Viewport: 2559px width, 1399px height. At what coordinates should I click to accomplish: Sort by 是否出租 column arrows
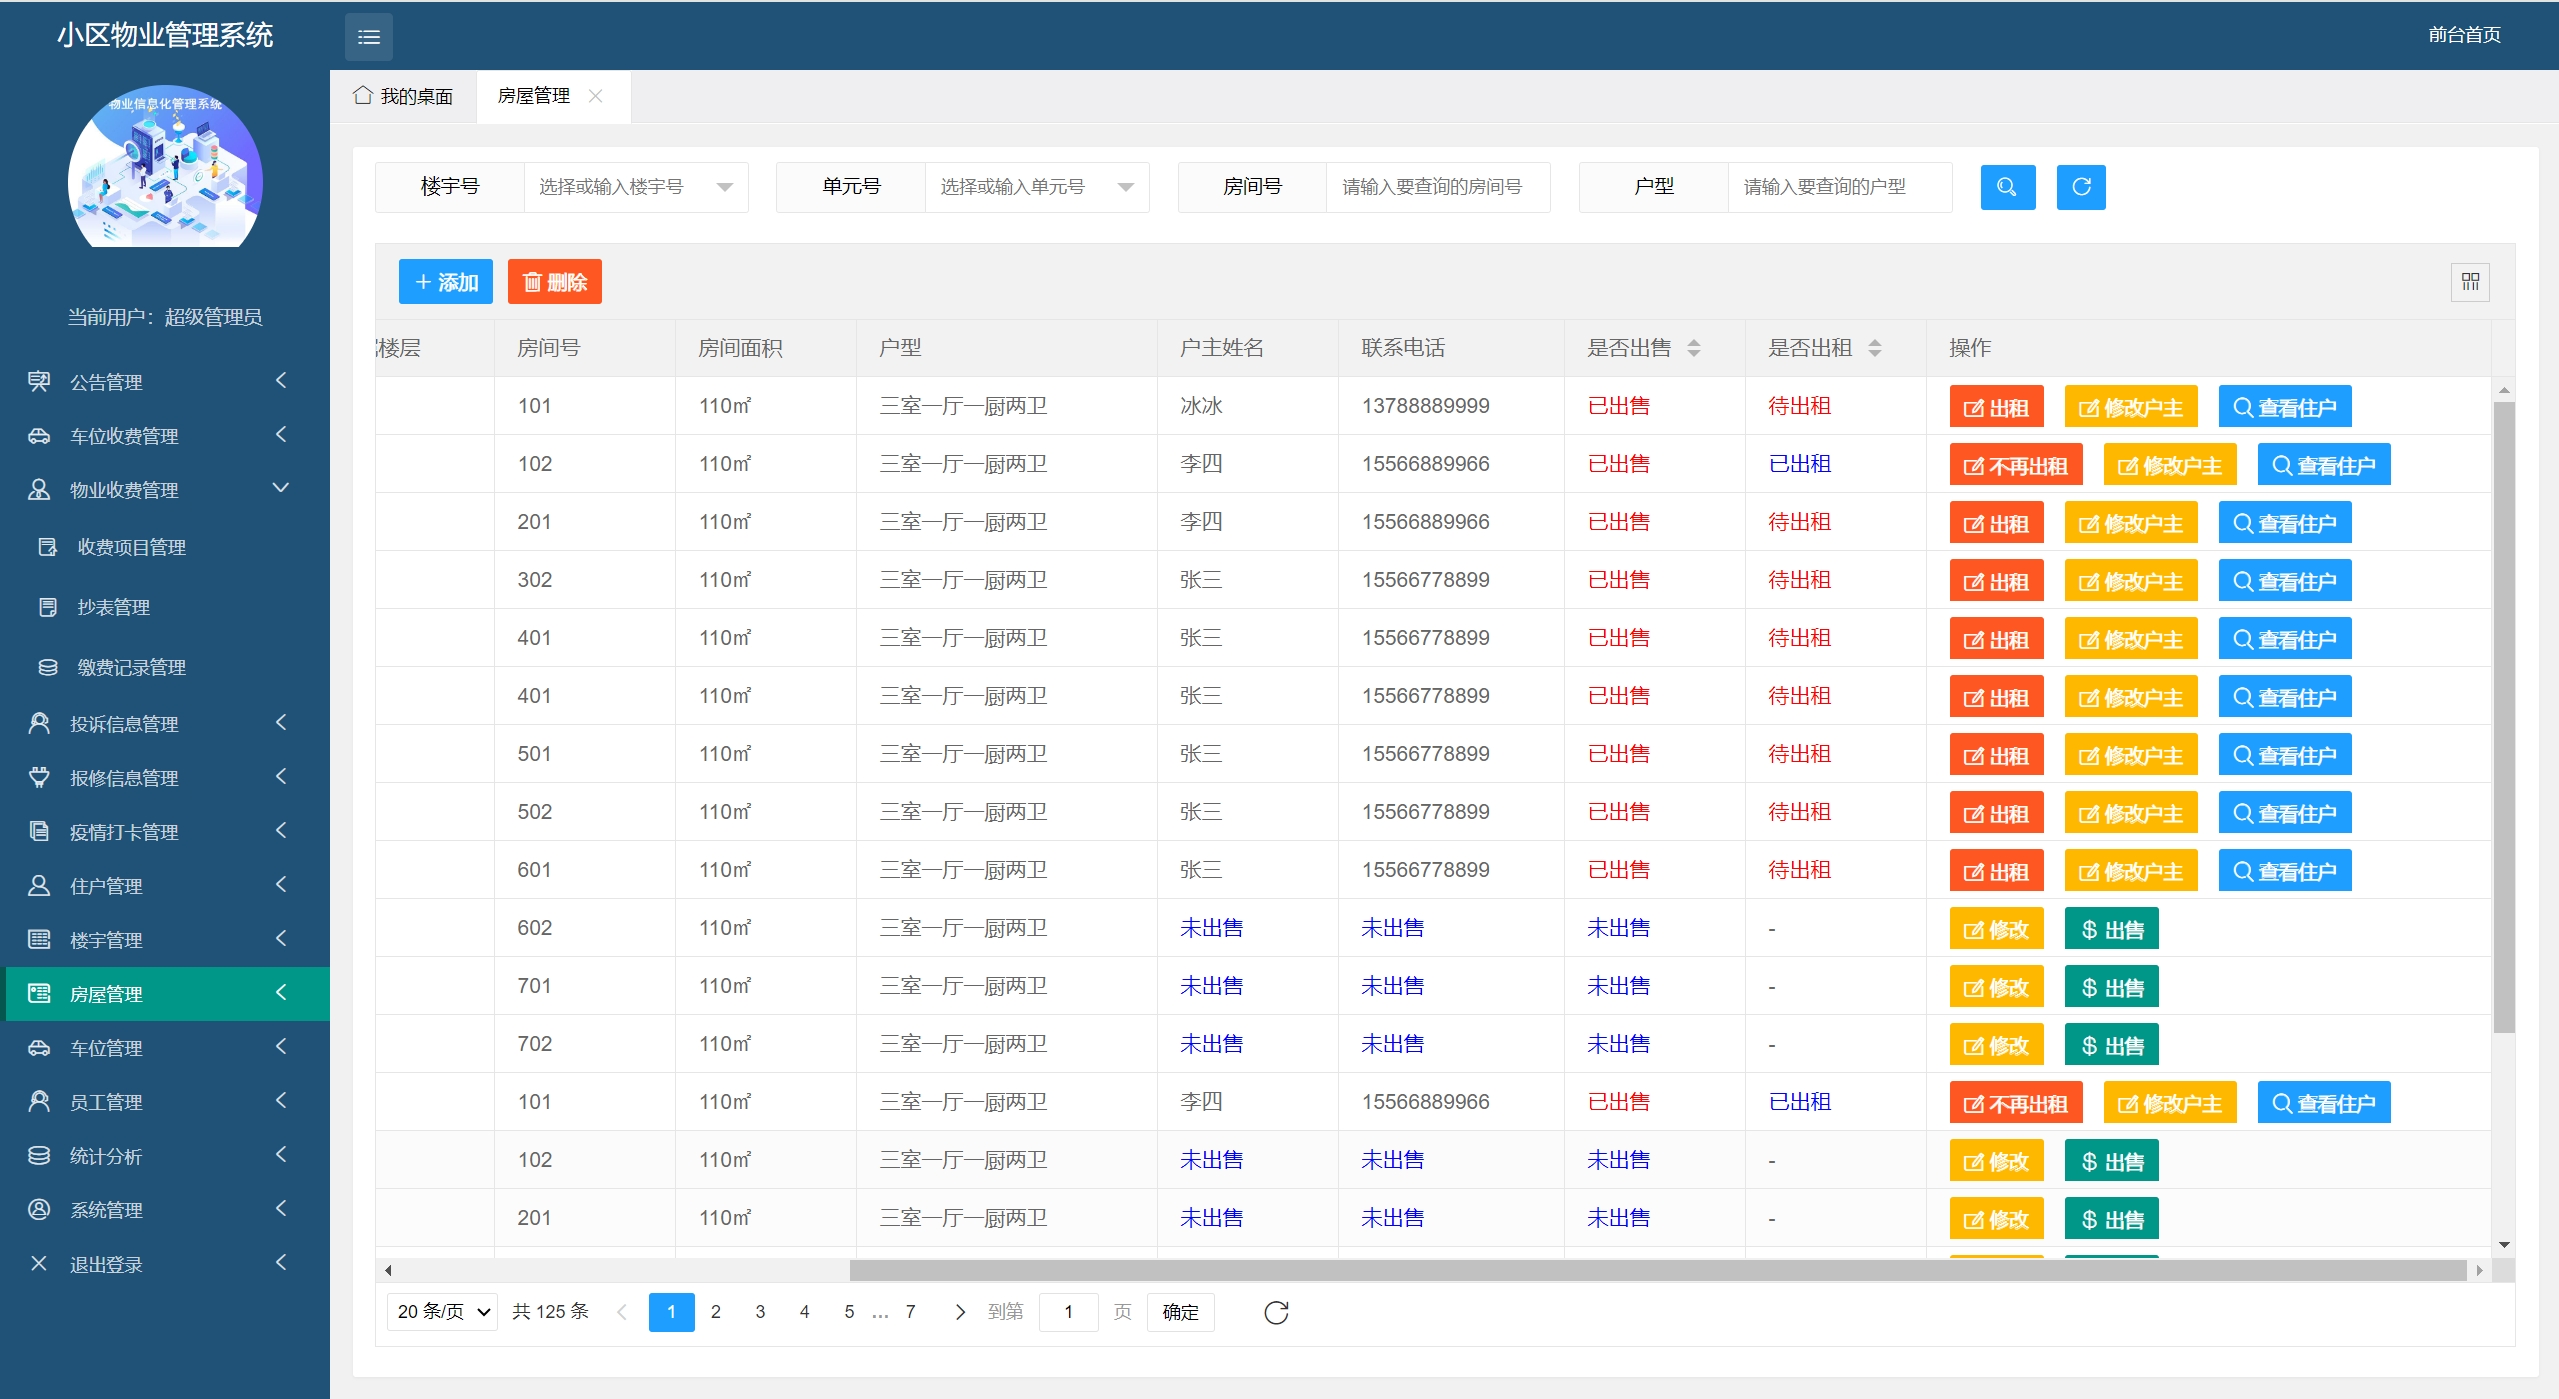1875,348
